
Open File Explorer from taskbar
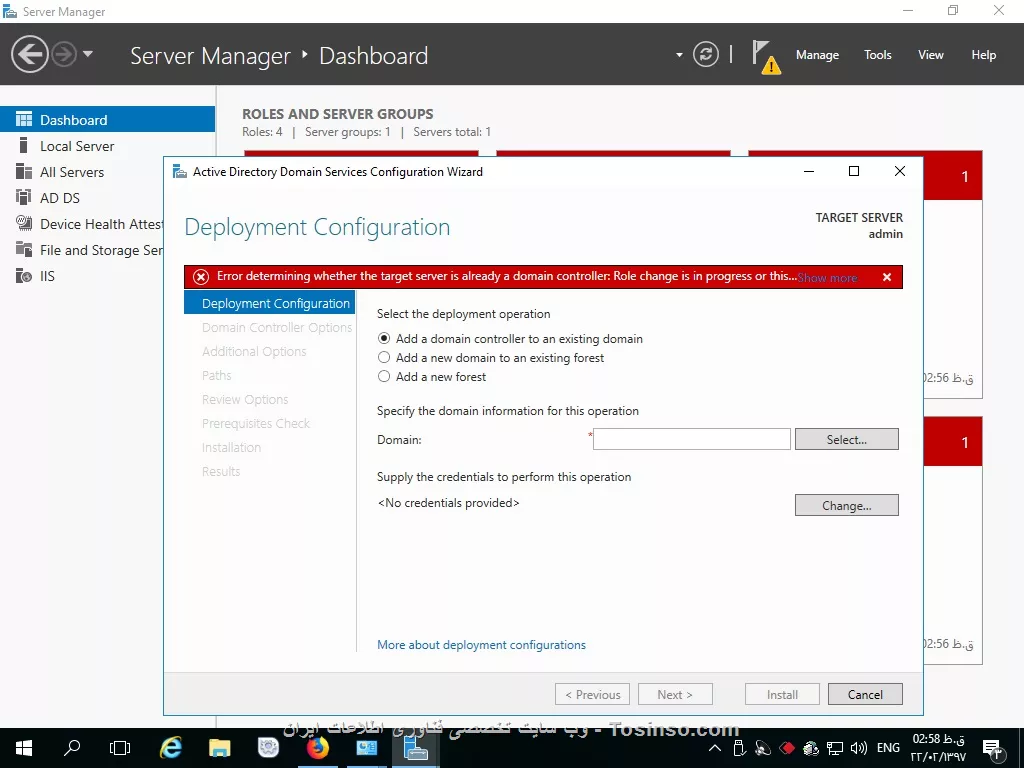(219, 748)
